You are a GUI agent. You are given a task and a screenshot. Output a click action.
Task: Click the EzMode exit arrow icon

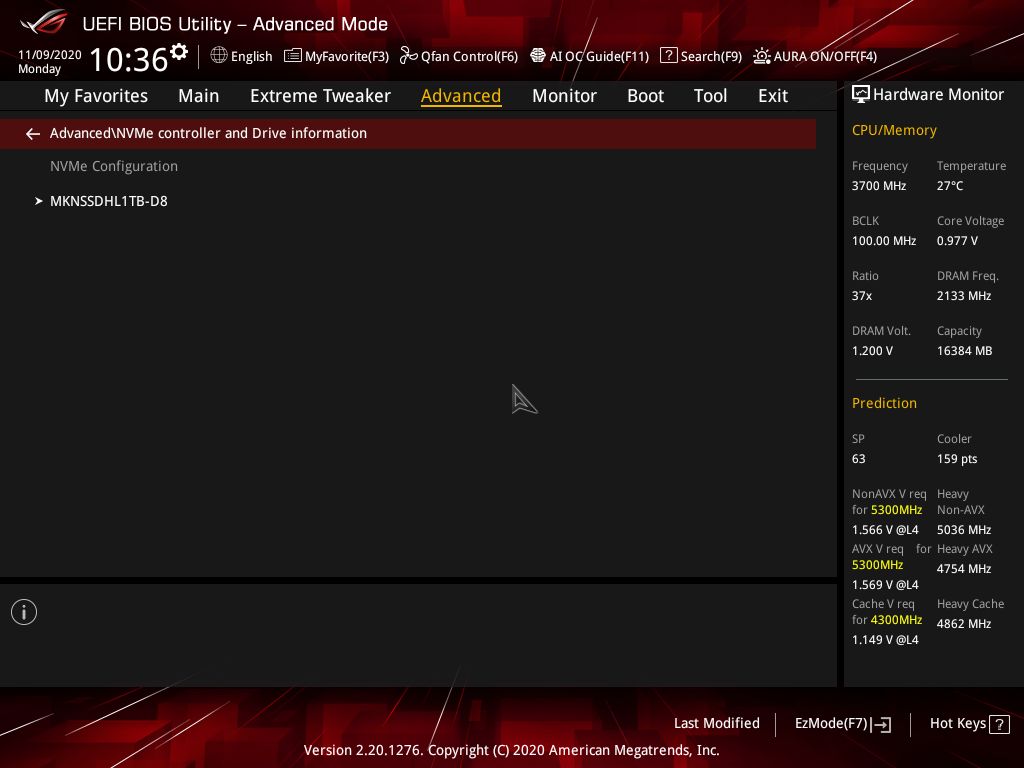pyautogui.click(x=881, y=724)
